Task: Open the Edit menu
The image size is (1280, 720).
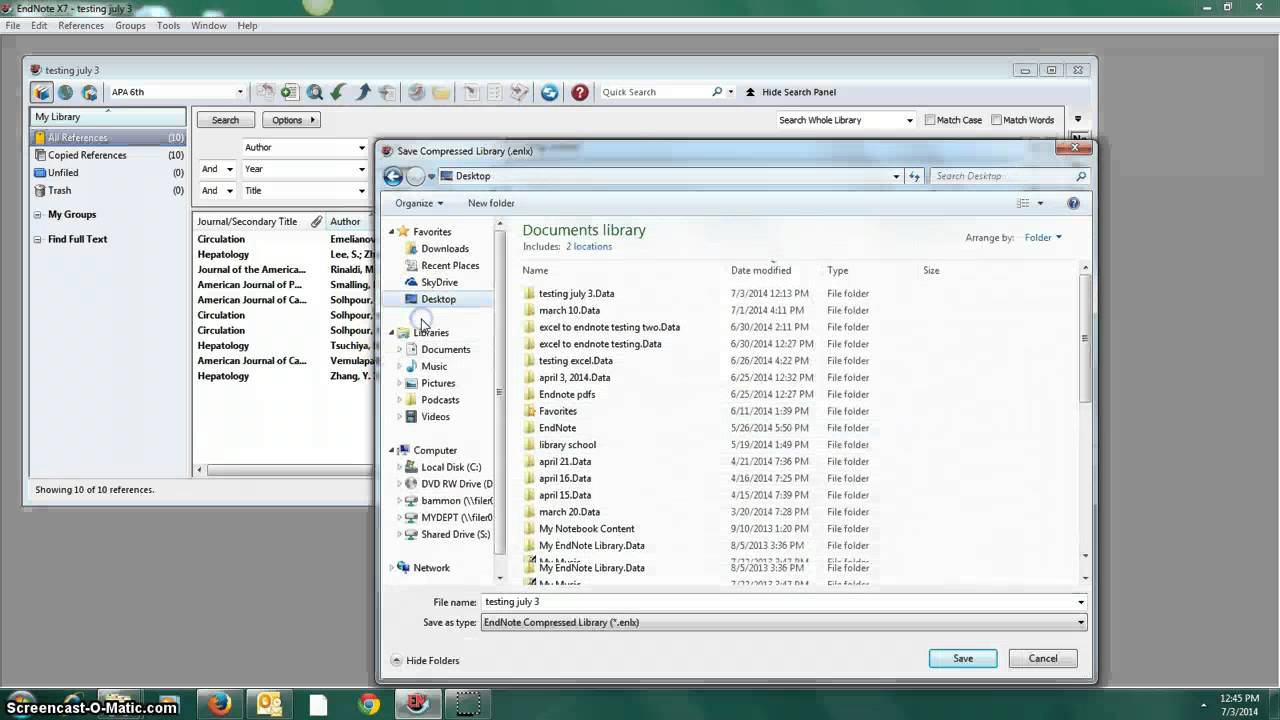Action: pos(39,25)
